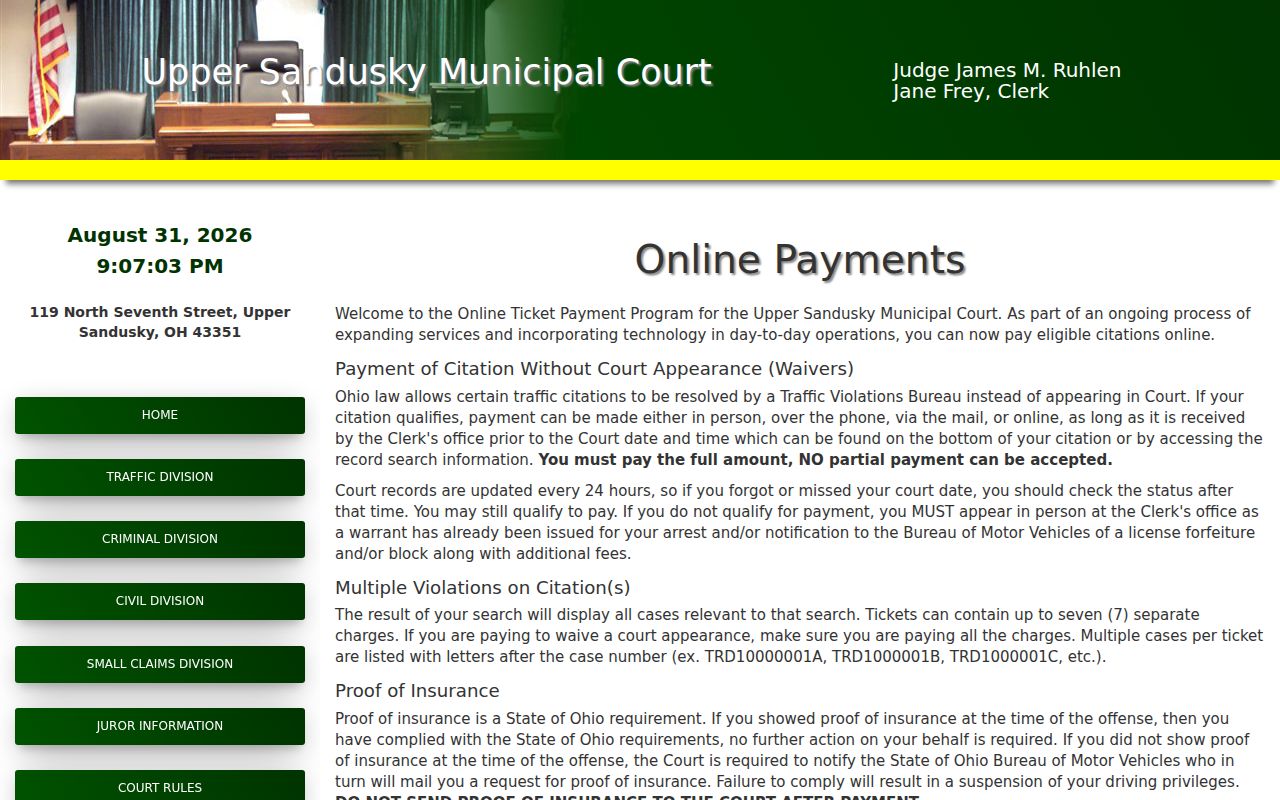This screenshot has width=1280, height=800.
Task: Select the Online Payments heading
Action: (x=800, y=260)
